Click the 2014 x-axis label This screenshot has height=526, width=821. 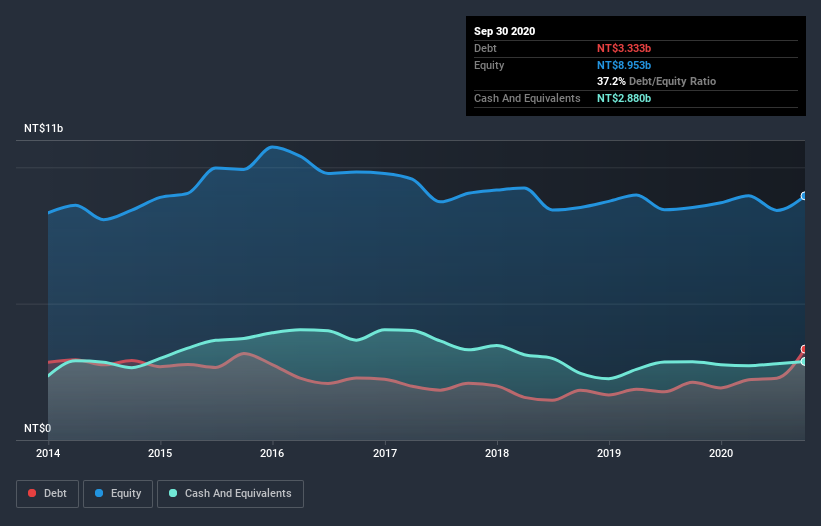point(48,453)
